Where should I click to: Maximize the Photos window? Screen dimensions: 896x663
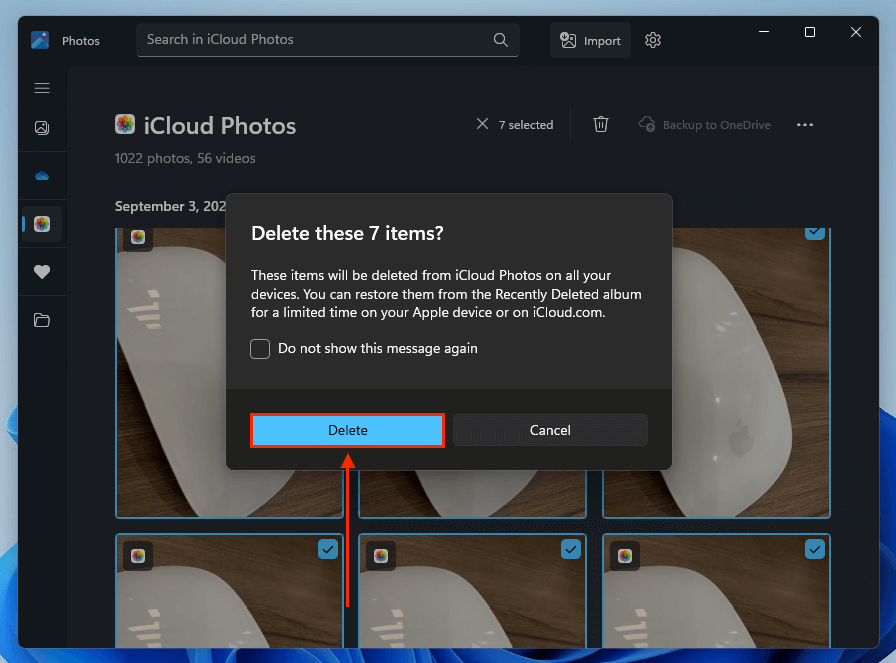[810, 32]
